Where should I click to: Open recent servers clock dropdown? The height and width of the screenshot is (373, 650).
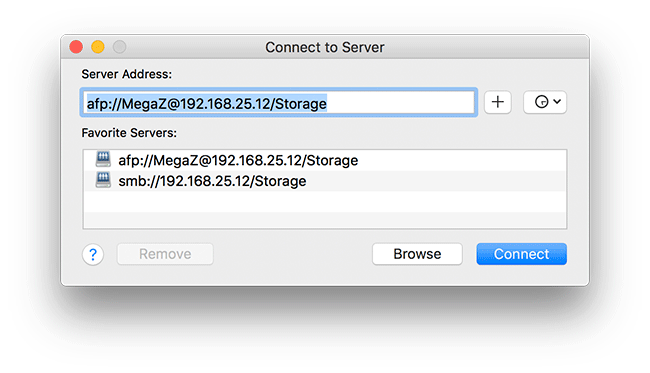545,102
